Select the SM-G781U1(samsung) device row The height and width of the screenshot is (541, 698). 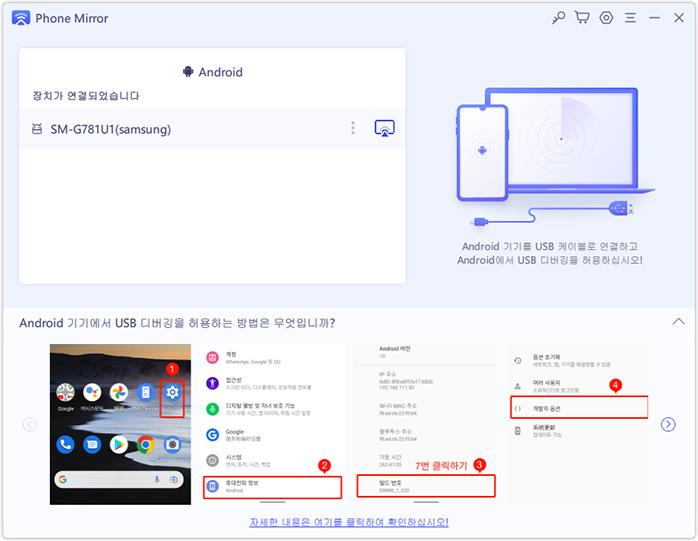point(180,129)
